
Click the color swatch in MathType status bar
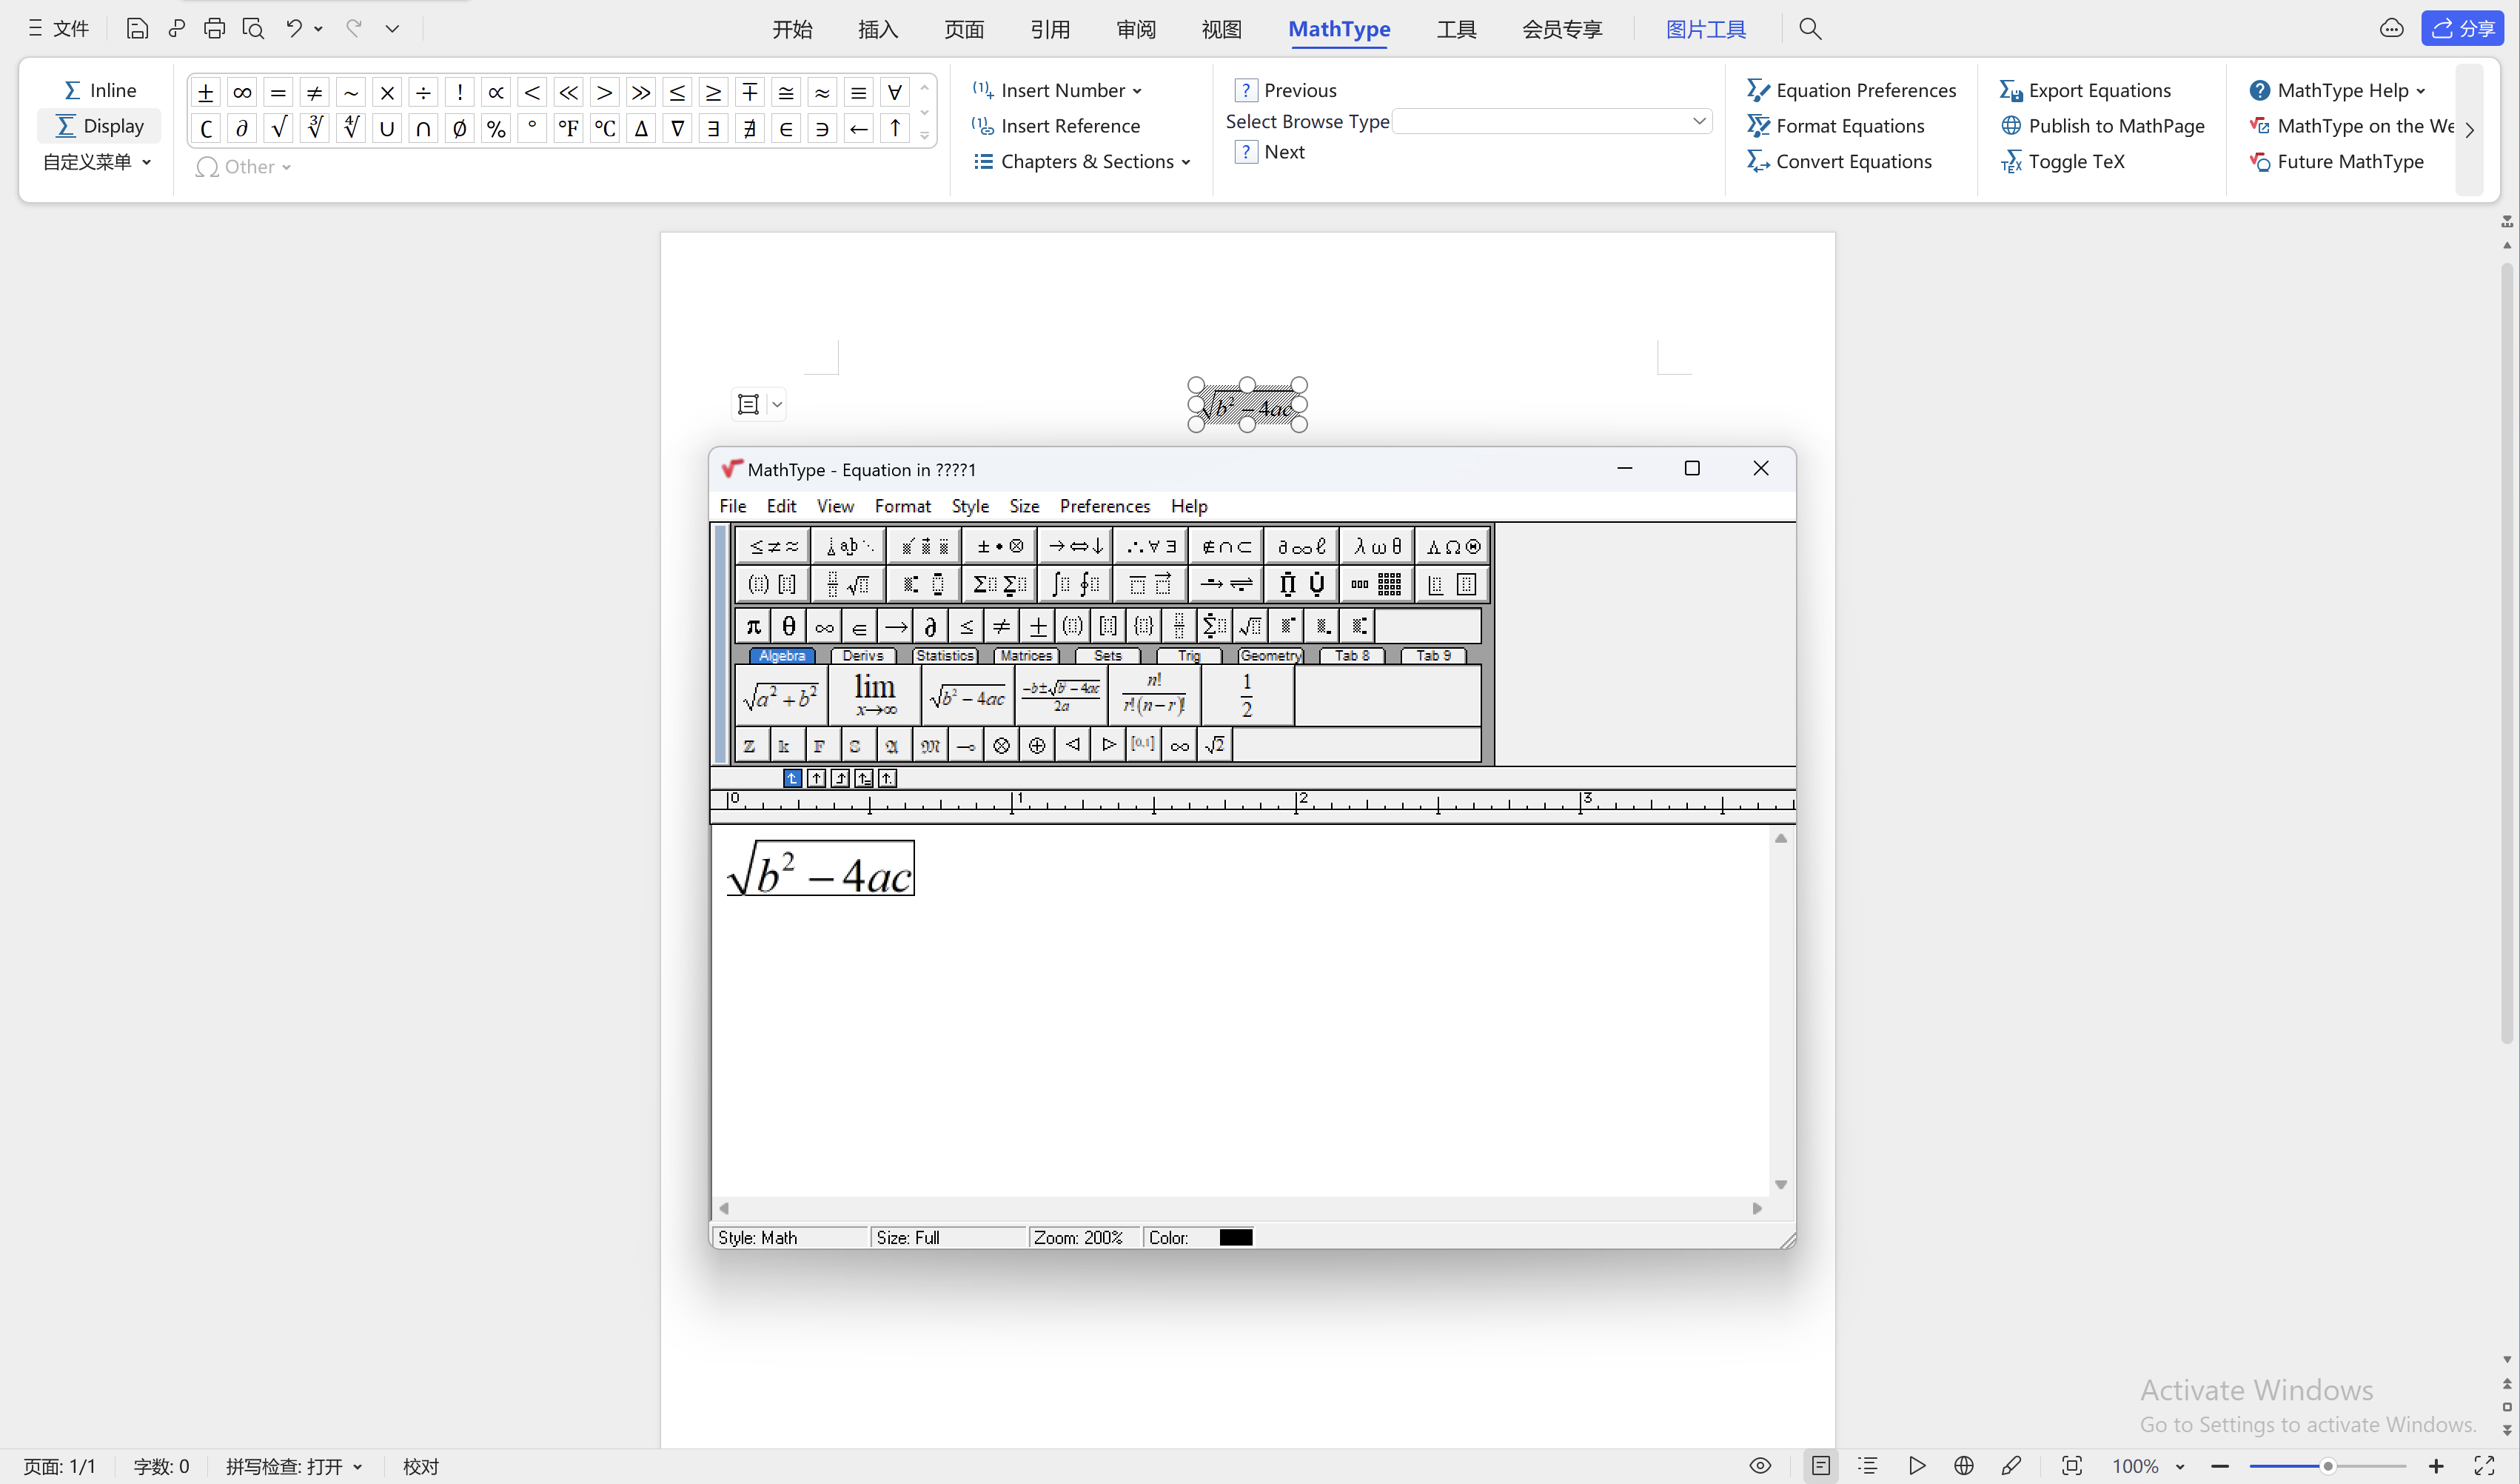pos(1236,1237)
